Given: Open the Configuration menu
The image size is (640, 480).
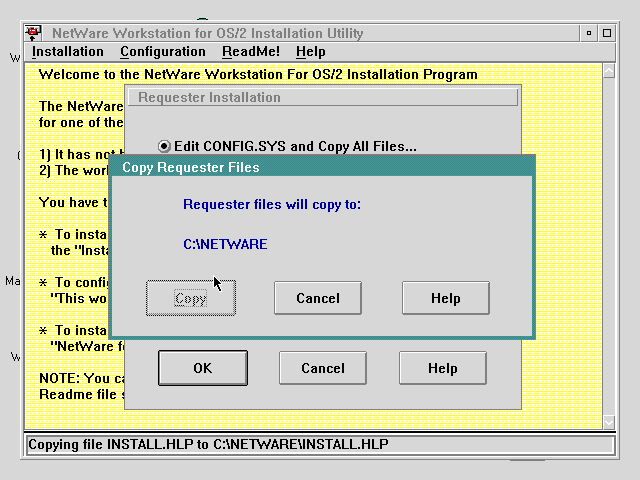Looking at the screenshot, I should [163, 52].
